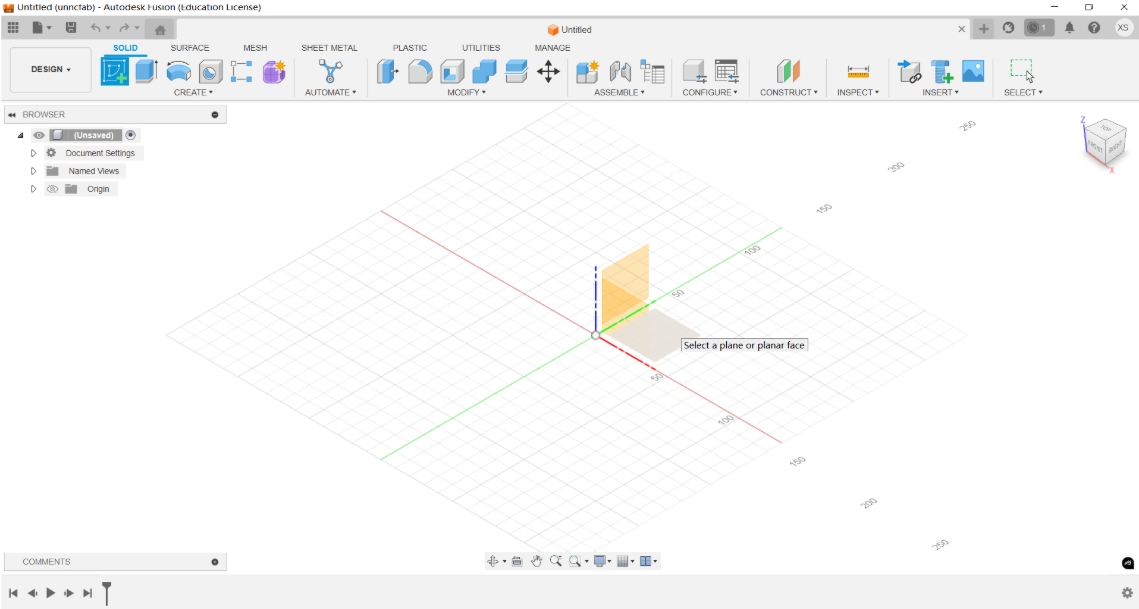Viewport: 1139px width, 609px height.
Task: Choose the Fillet tool
Action: click(x=420, y=71)
